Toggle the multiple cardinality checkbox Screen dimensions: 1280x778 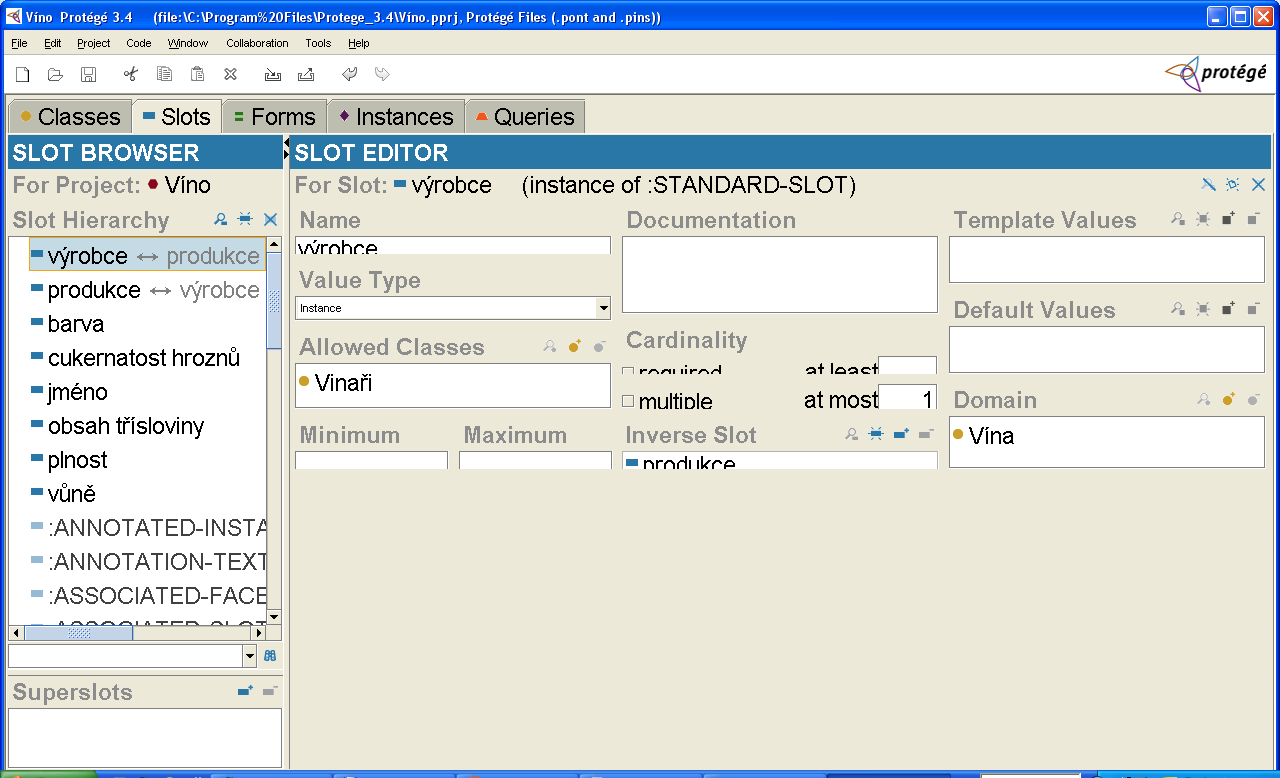[x=628, y=401]
